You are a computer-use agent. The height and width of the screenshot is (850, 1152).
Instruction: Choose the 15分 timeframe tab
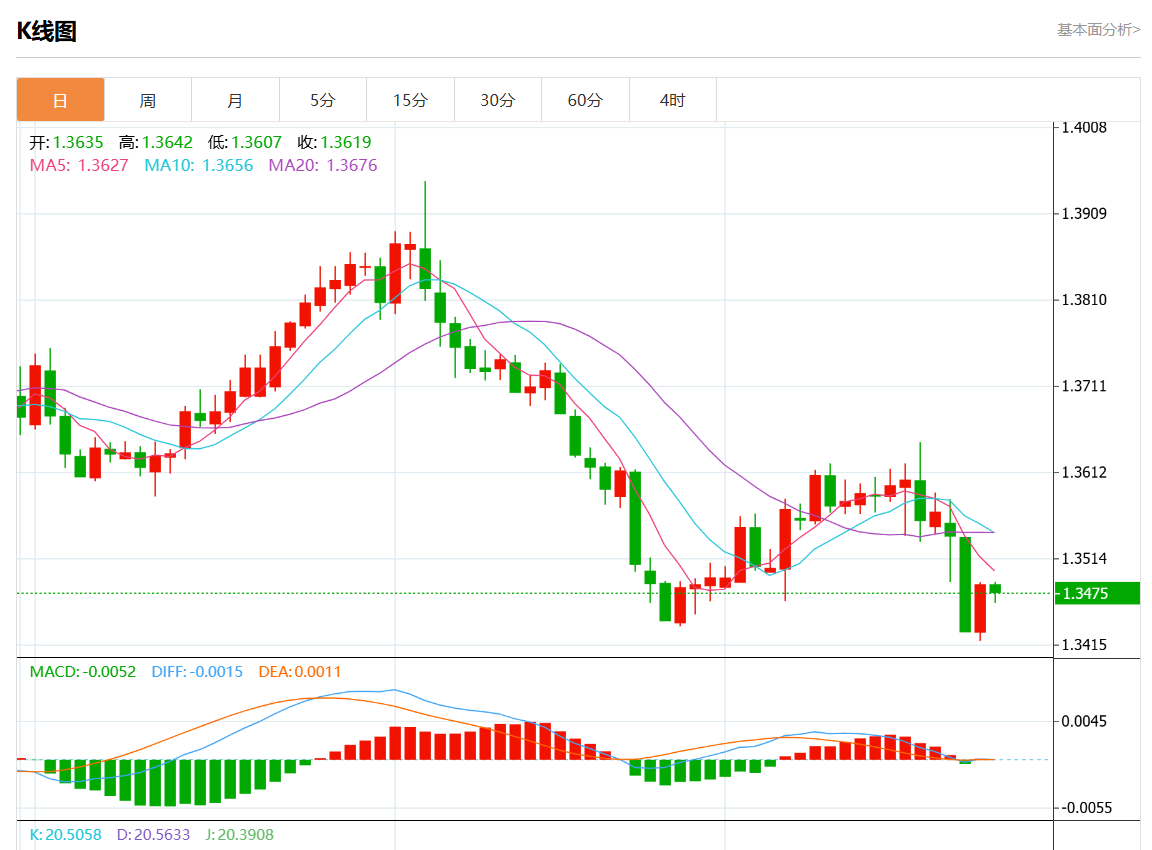click(x=410, y=100)
